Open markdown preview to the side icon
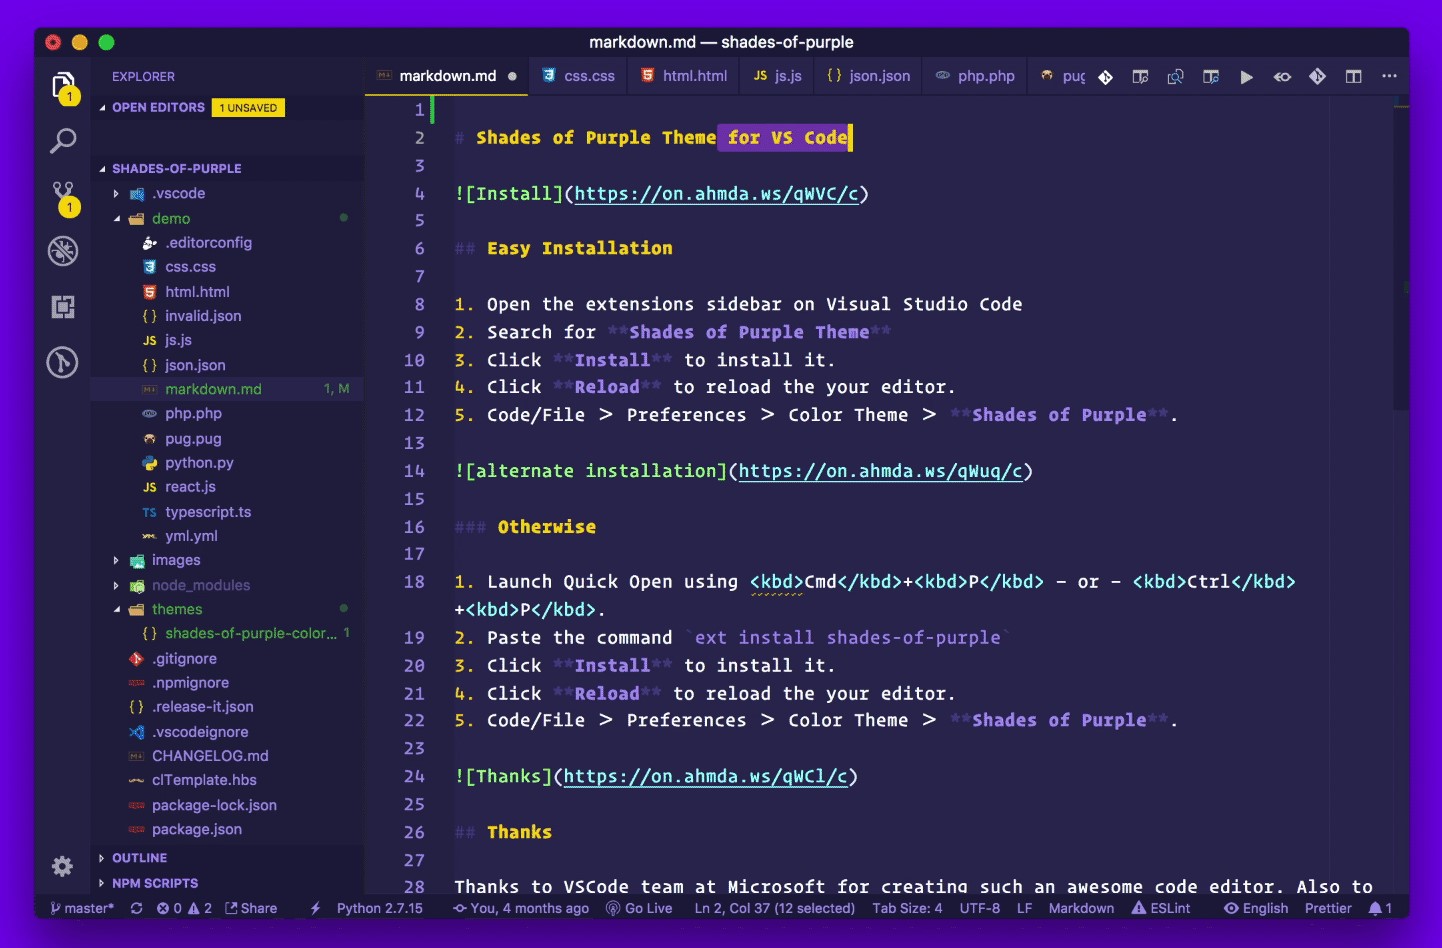Screen dimensions: 1442x948 pos(1140,77)
